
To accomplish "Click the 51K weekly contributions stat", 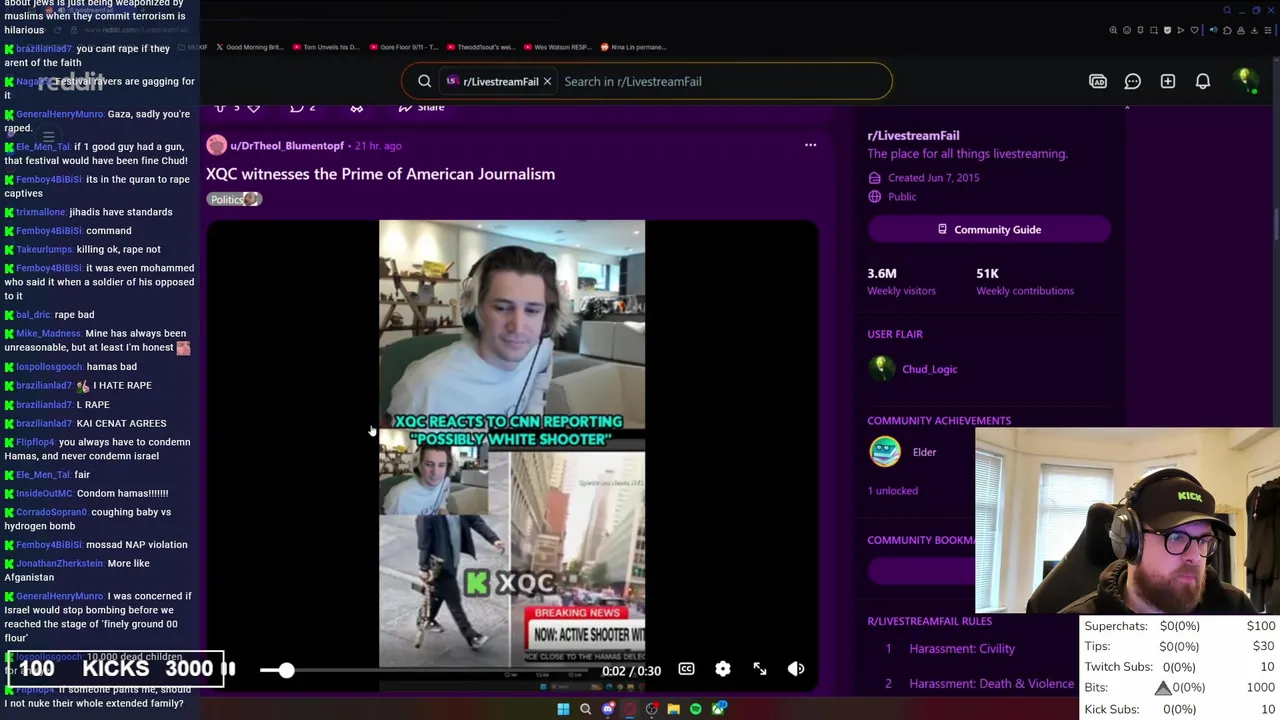I will tap(1025, 281).
